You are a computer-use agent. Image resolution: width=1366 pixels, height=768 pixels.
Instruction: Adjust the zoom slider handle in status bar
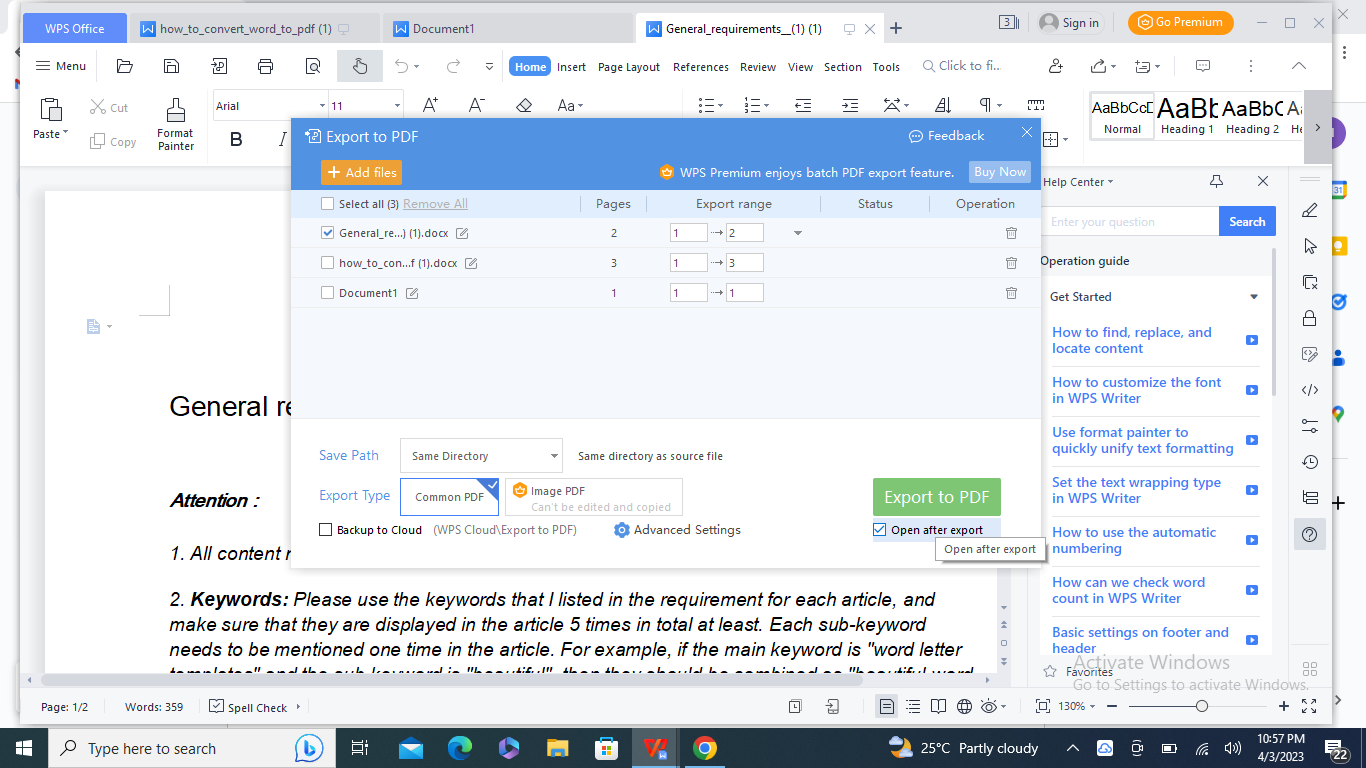pos(1202,706)
